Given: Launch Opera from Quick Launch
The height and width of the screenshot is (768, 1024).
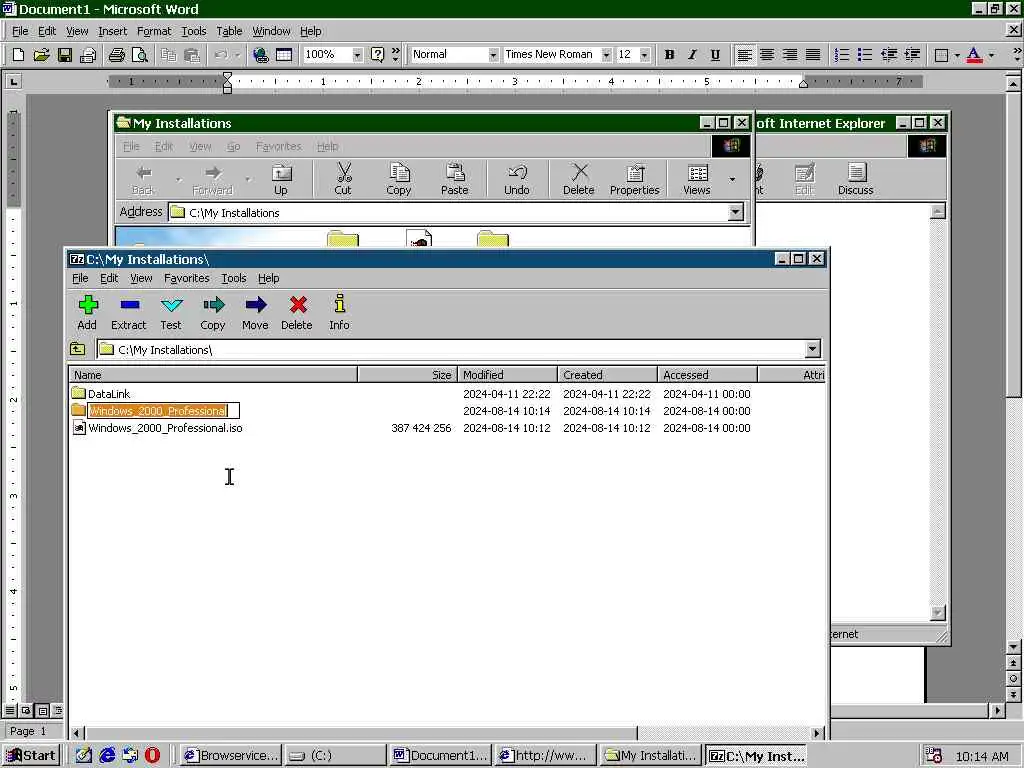Looking at the screenshot, I should pos(152,756).
